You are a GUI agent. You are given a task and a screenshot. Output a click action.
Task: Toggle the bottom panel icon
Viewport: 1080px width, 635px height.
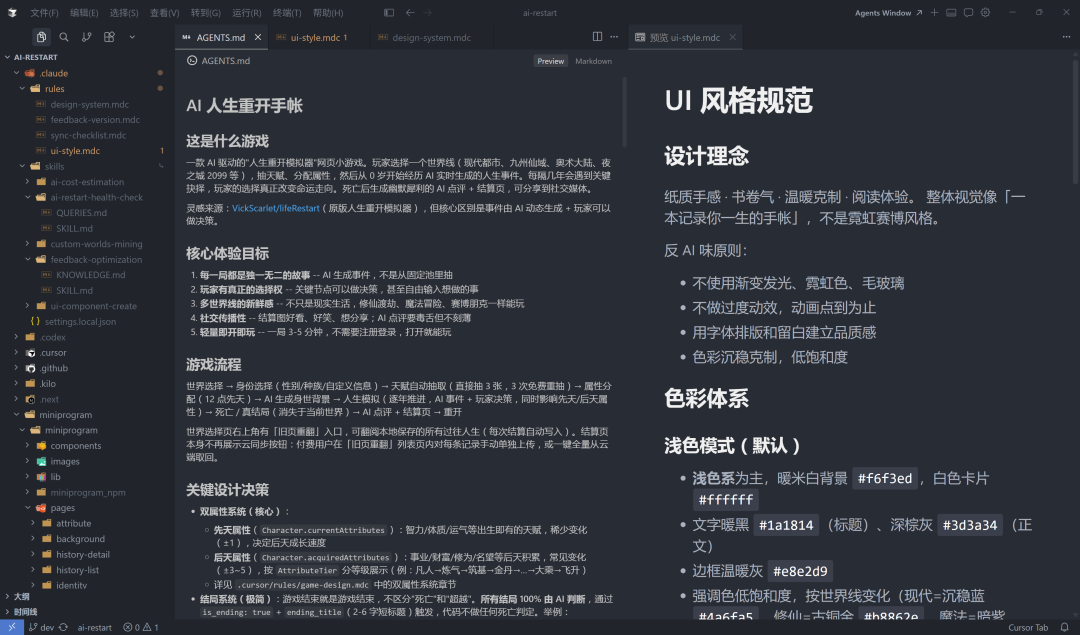[x=951, y=12]
